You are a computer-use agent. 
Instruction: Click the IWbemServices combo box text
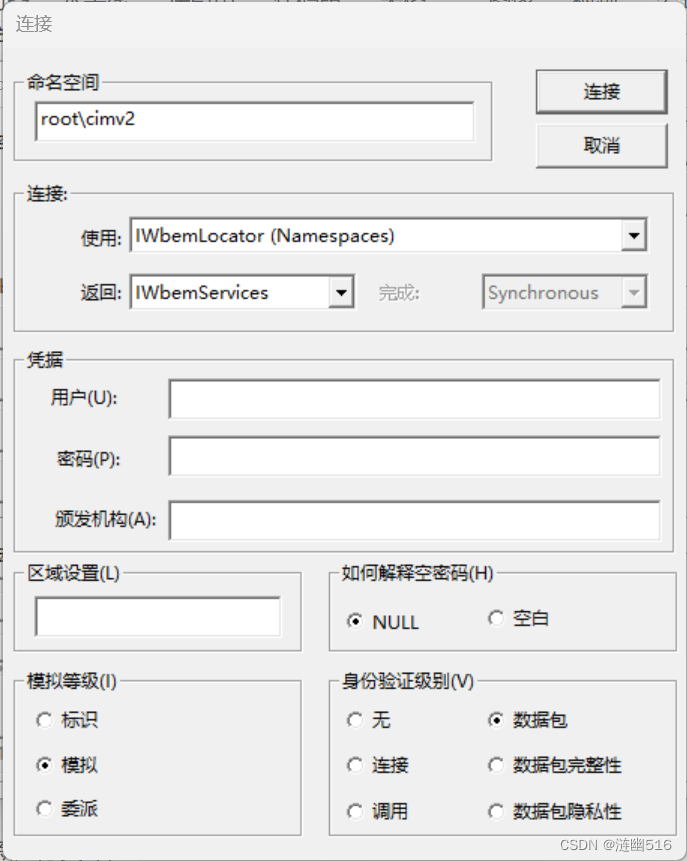(202, 292)
